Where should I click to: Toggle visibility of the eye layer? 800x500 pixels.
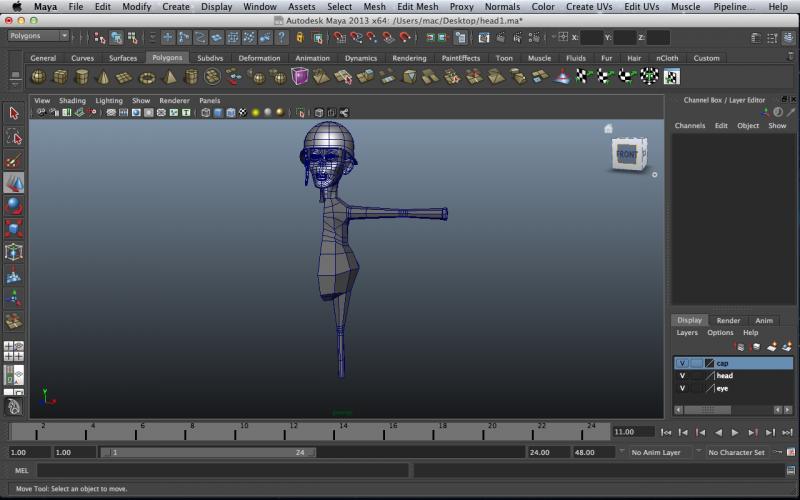pyautogui.click(x=682, y=388)
